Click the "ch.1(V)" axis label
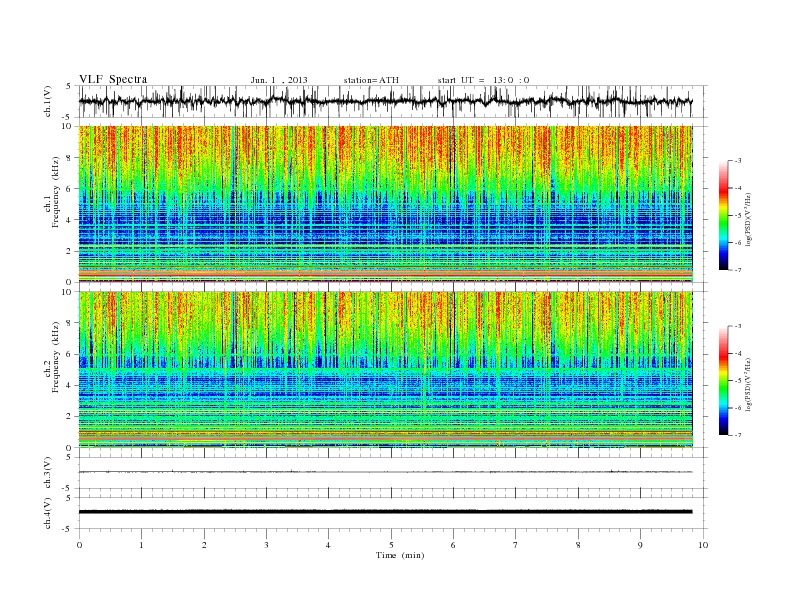 (48, 103)
